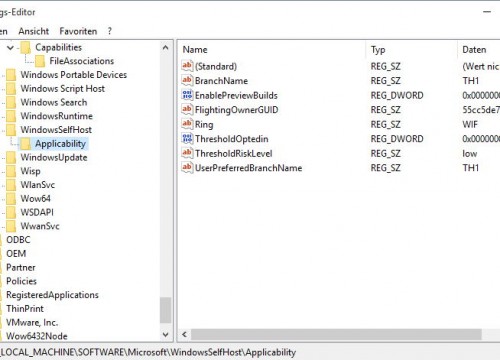Click the WindowsUpdate folder icon

pos(11,157)
